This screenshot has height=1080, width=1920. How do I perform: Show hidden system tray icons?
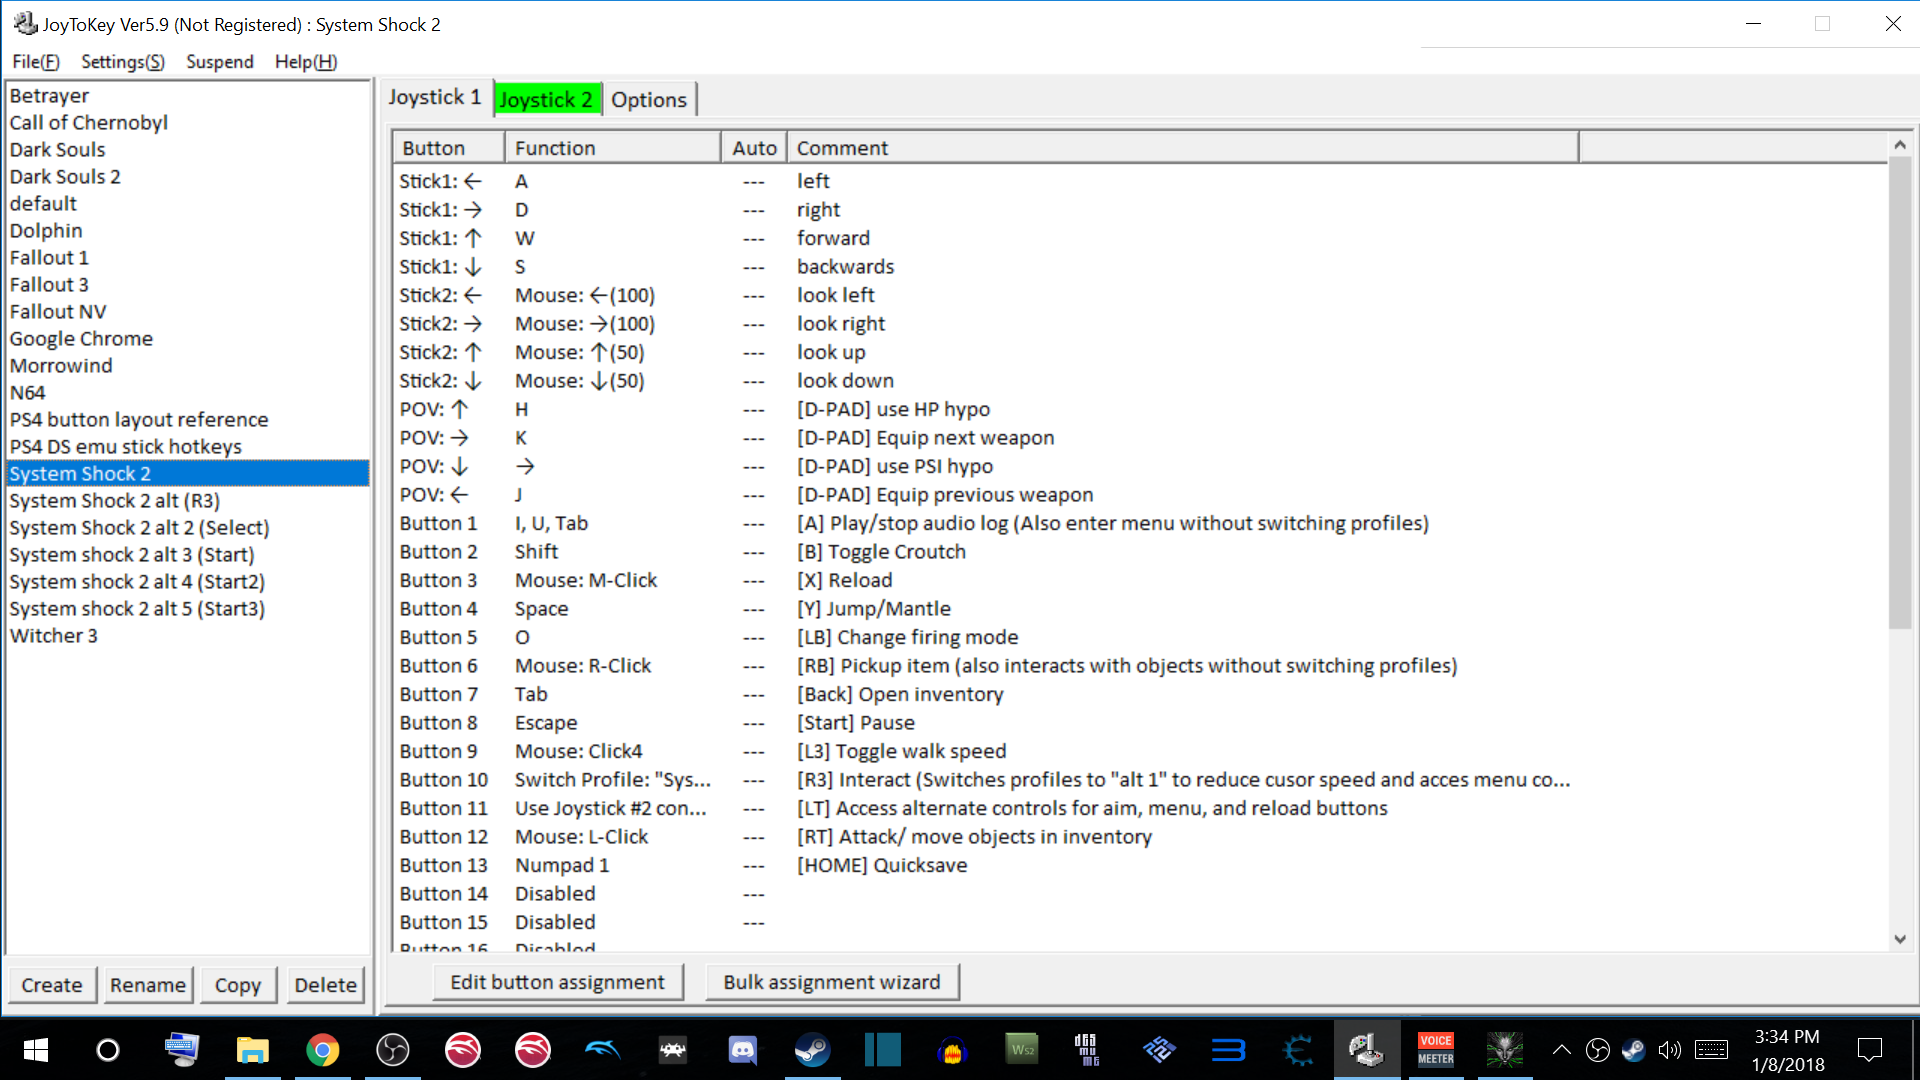coord(1561,1050)
